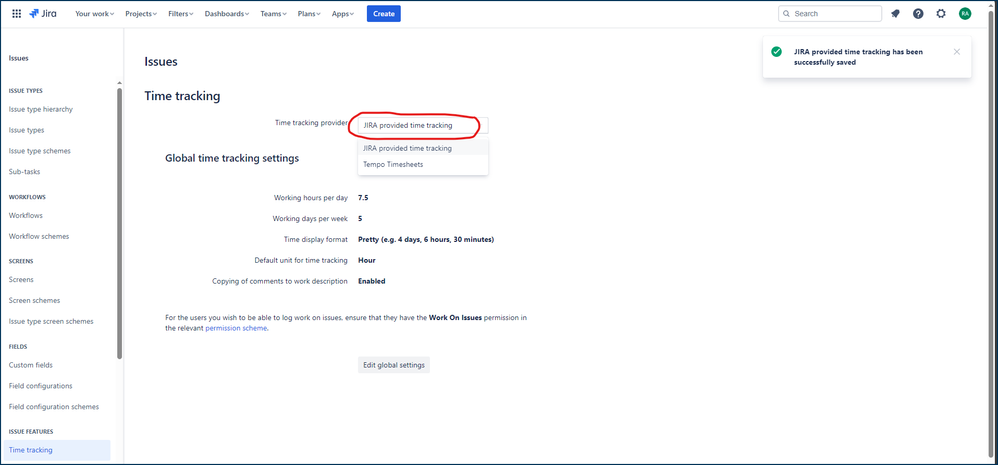Screen dimensions: 998x465
Task: Open the RA user avatar menu
Action: [965, 13]
